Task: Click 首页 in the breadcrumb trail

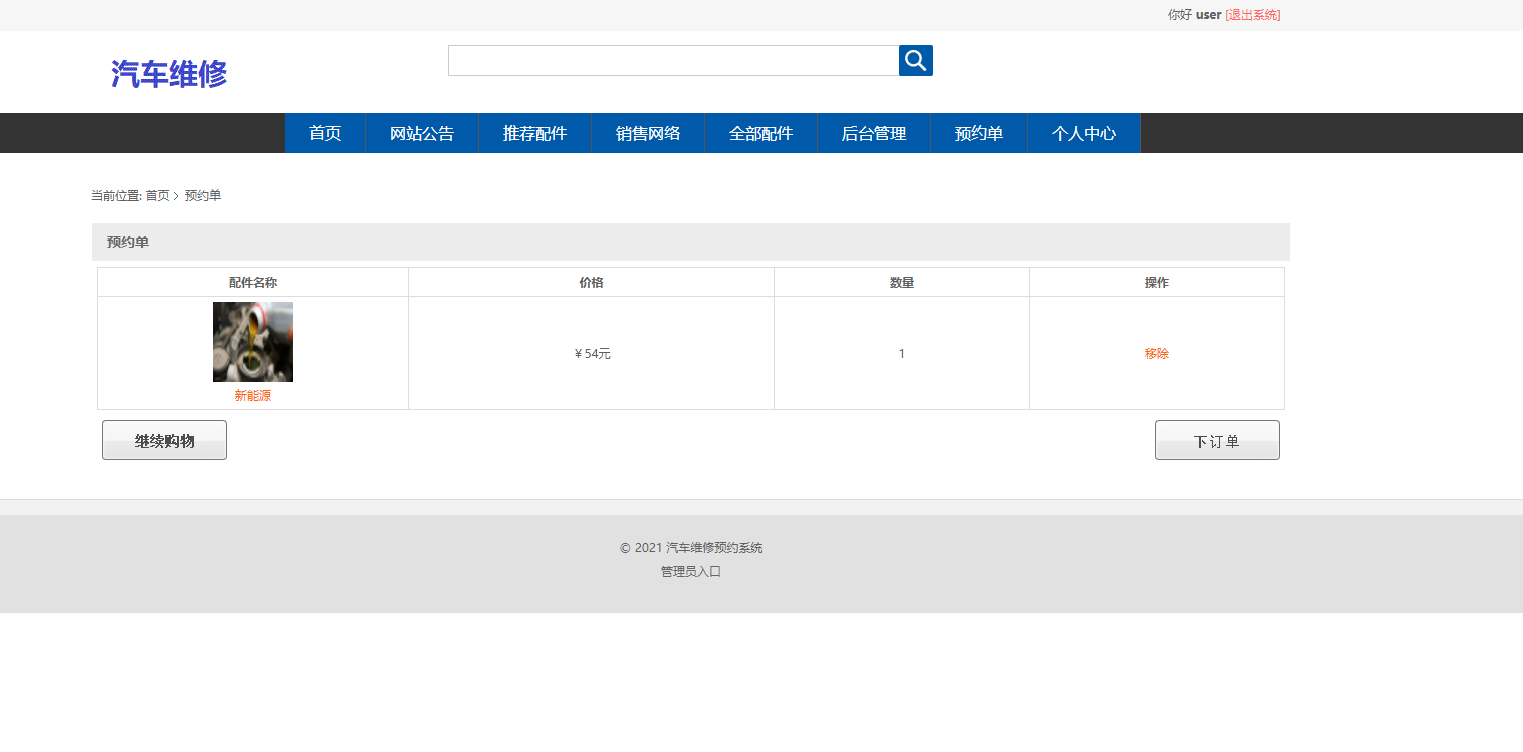Action: pyautogui.click(x=156, y=196)
